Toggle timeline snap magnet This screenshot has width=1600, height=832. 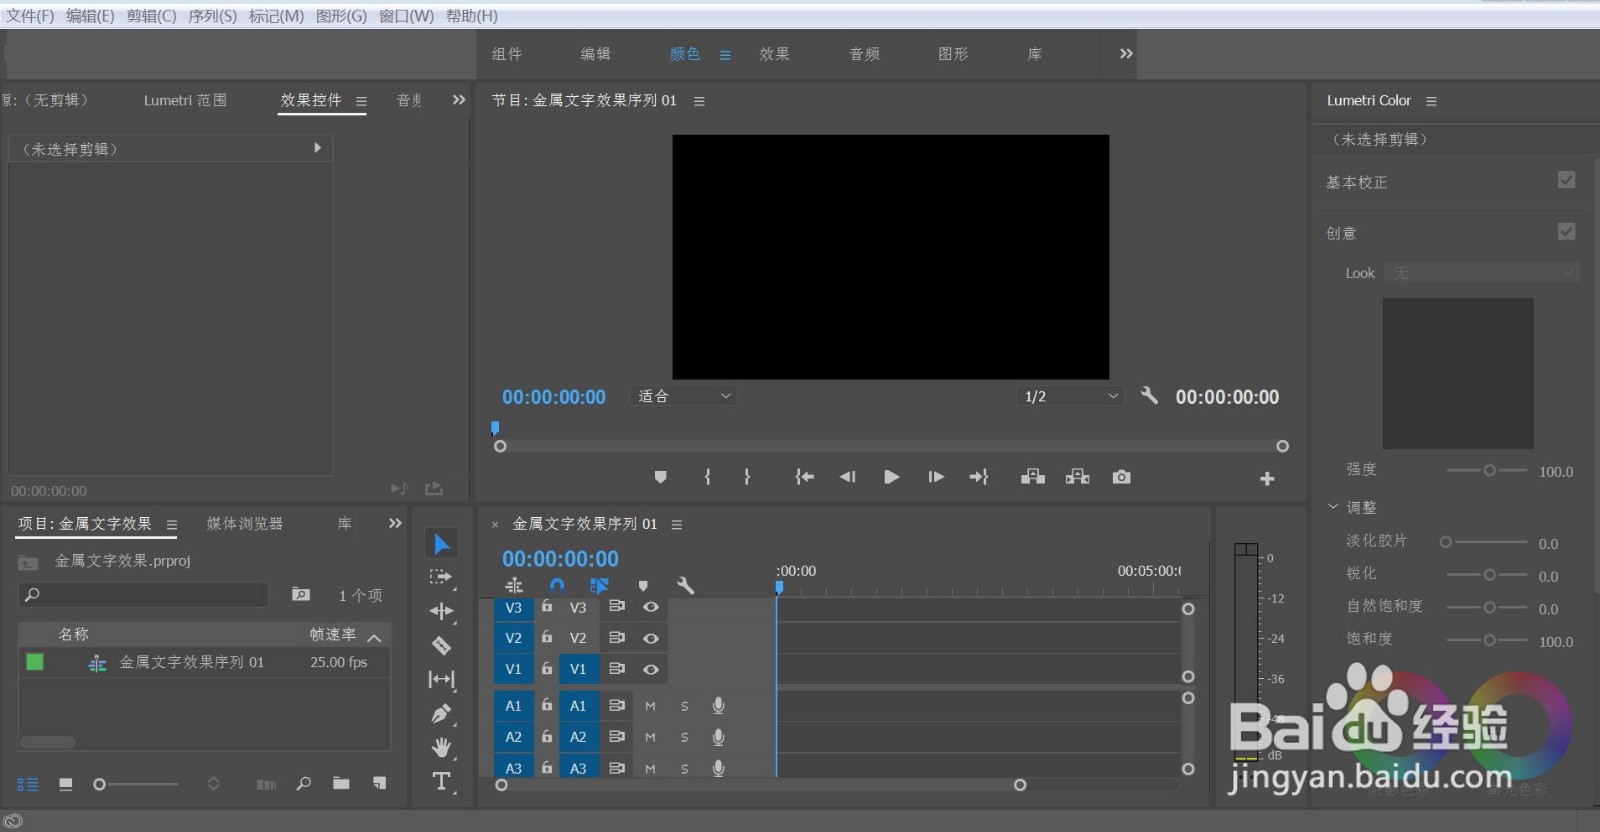pos(557,585)
